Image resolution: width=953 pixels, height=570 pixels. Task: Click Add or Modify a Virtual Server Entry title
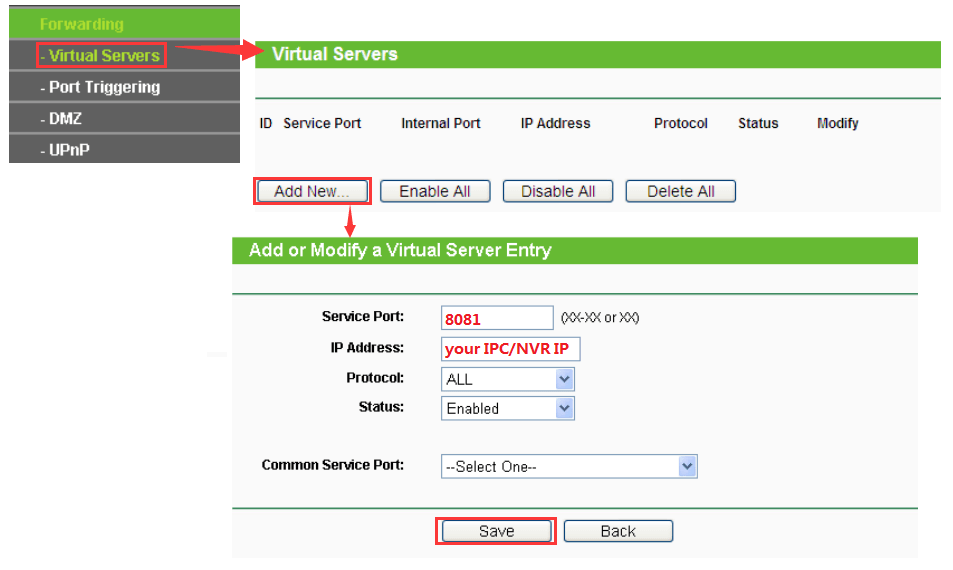click(400, 250)
